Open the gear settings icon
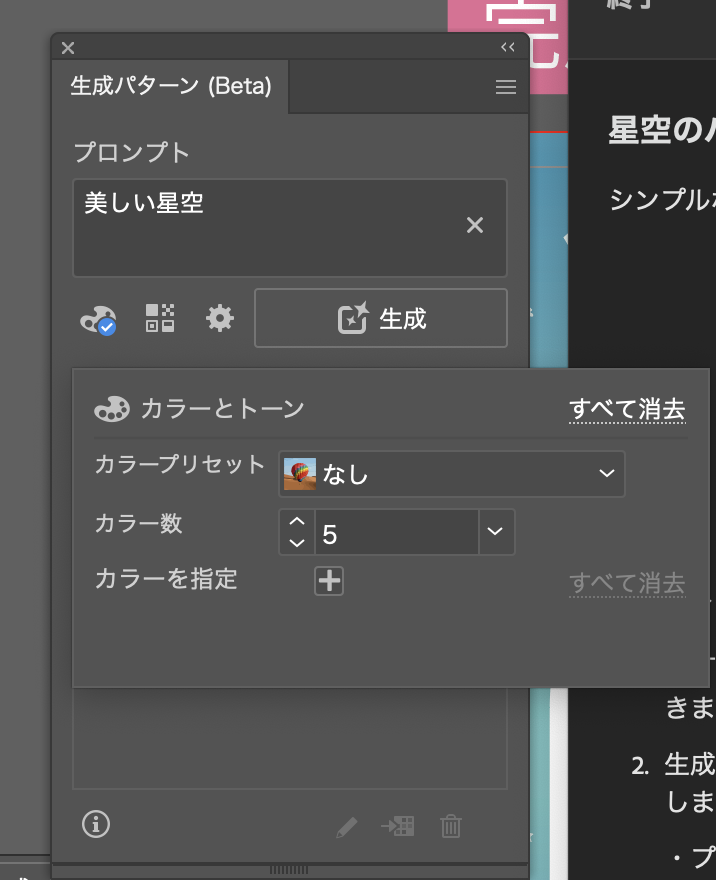The width and height of the screenshot is (716, 880). [x=220, y=319]
